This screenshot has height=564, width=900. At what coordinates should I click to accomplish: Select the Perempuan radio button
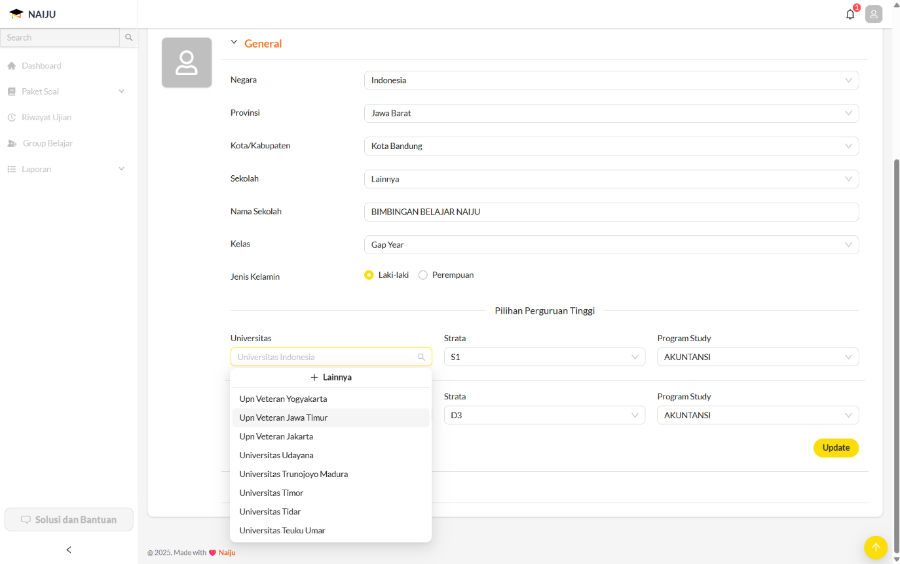(423, 275)
